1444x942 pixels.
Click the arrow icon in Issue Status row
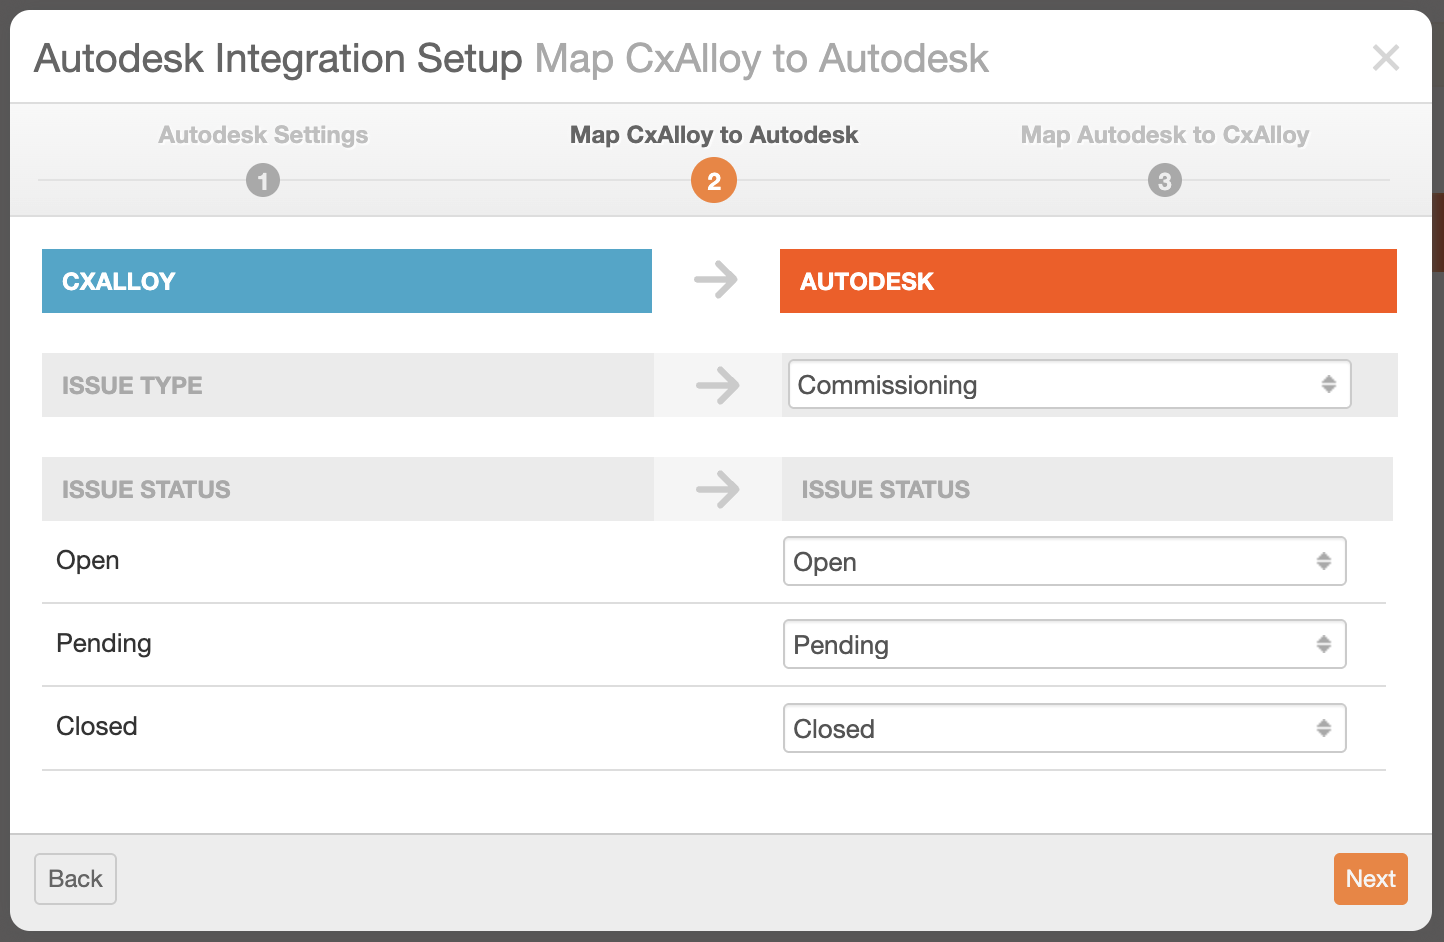pos(718,489)
